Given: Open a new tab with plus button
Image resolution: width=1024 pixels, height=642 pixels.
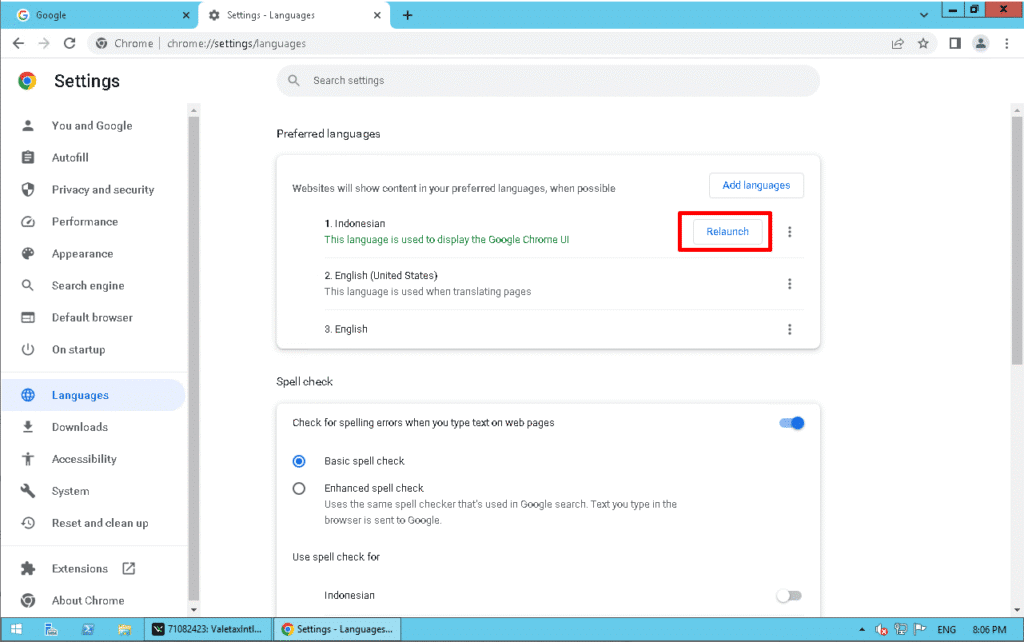Looking at the screenshot, I should tap(408, 15).
